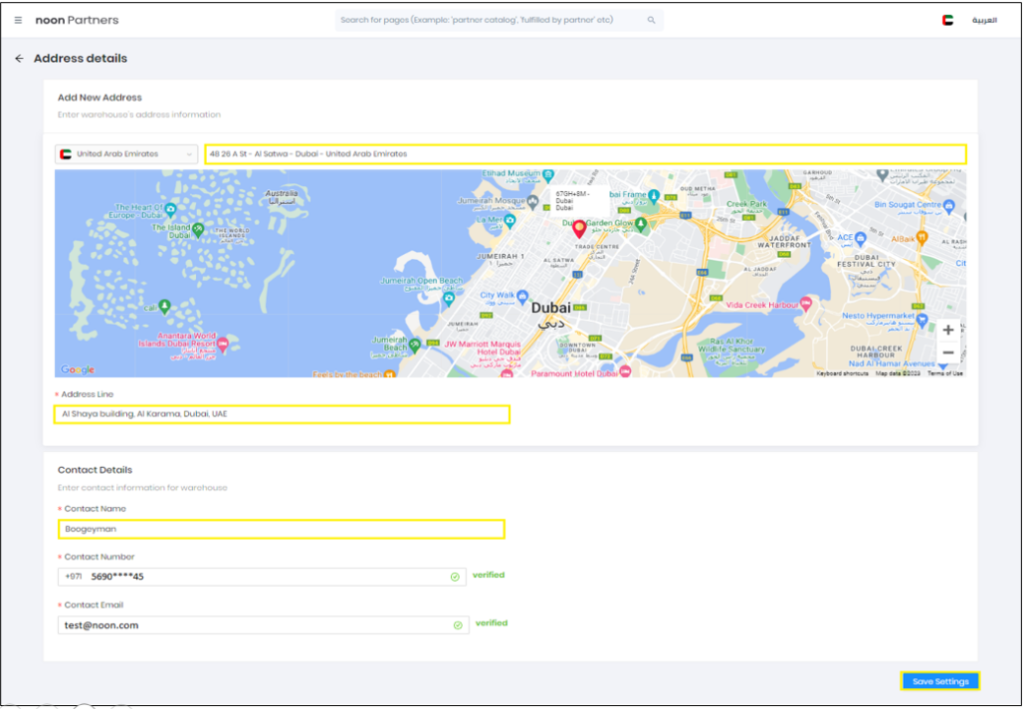Select the City Walk map marker
The height and width of the screenshot is (709, 1024).
[522, 297]
